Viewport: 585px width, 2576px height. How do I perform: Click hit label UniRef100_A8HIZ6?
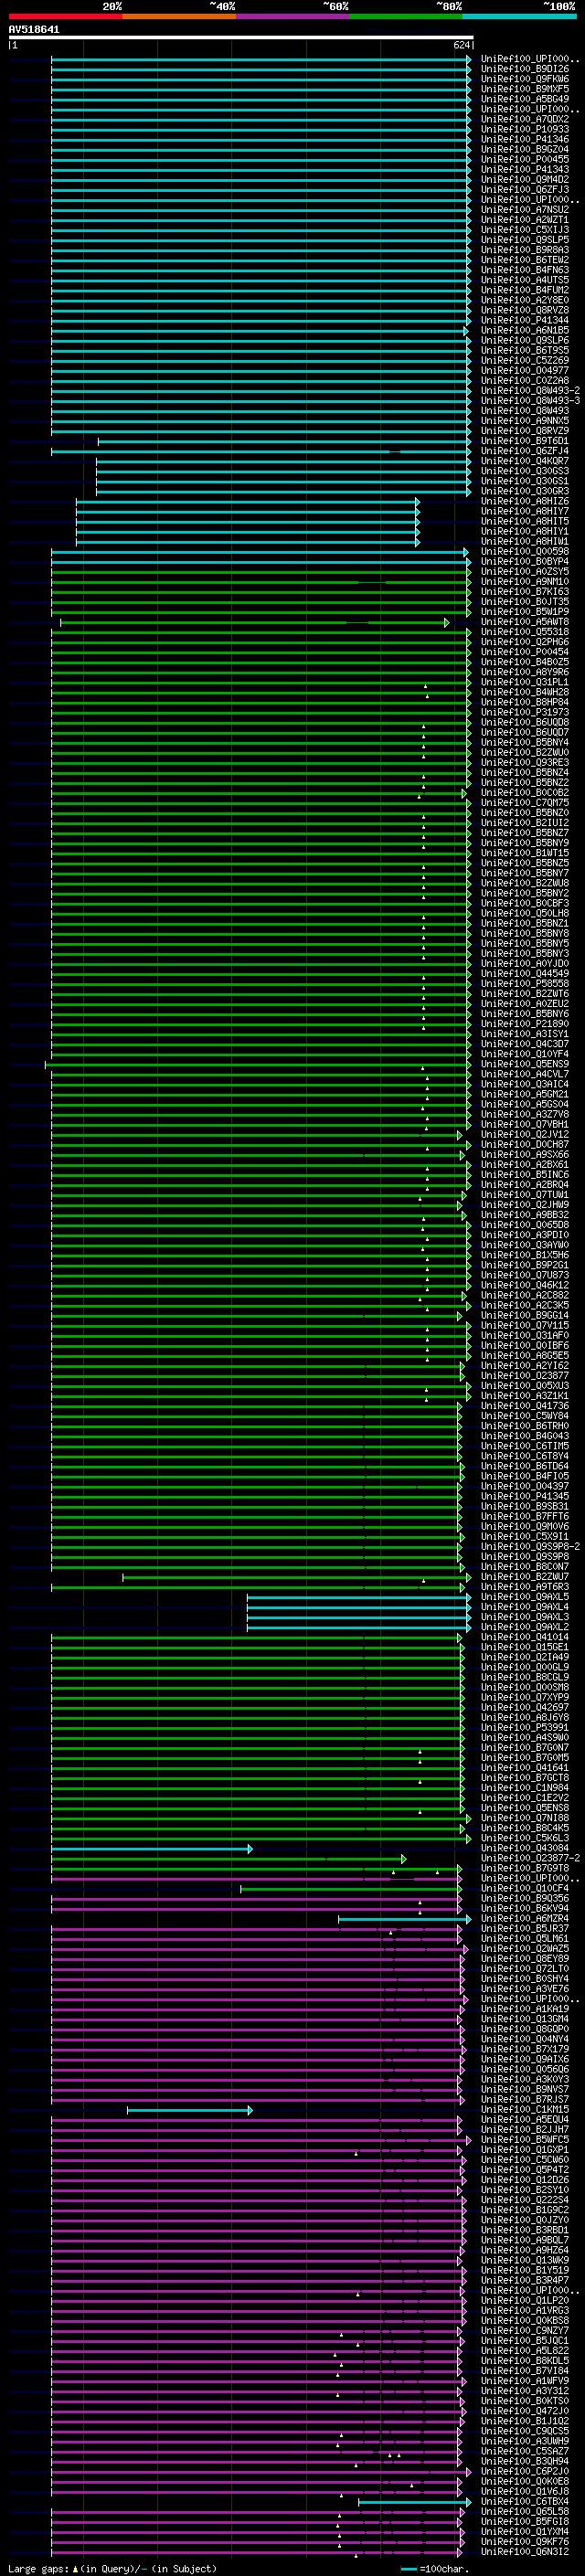[525, 501]
